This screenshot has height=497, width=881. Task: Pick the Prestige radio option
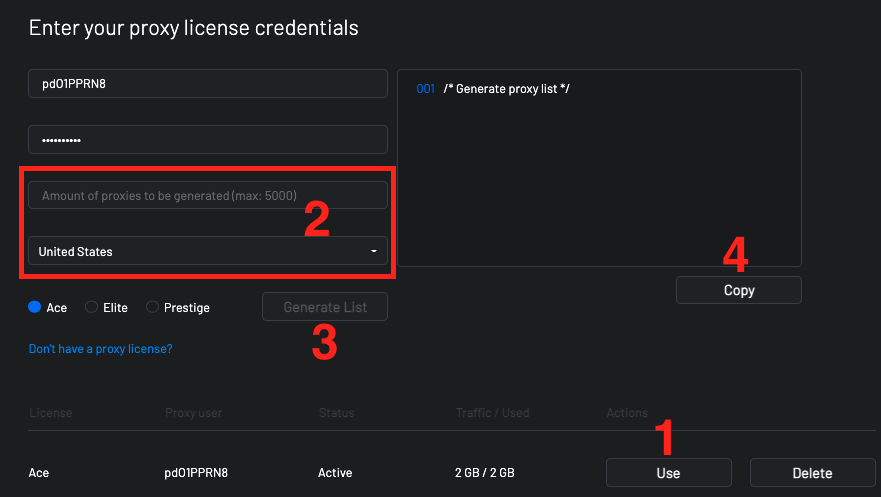click(152, 307)
